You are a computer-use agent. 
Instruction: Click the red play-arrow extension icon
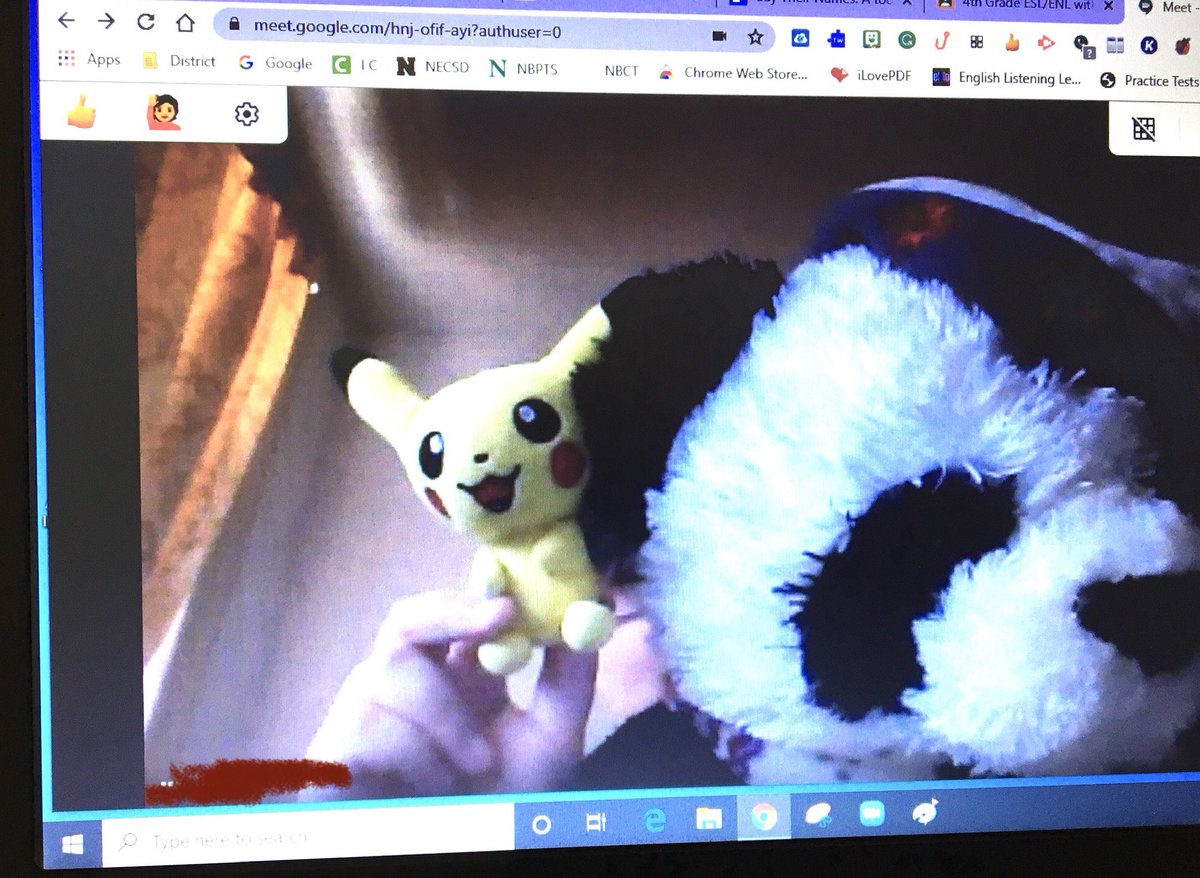(1046, 43)
